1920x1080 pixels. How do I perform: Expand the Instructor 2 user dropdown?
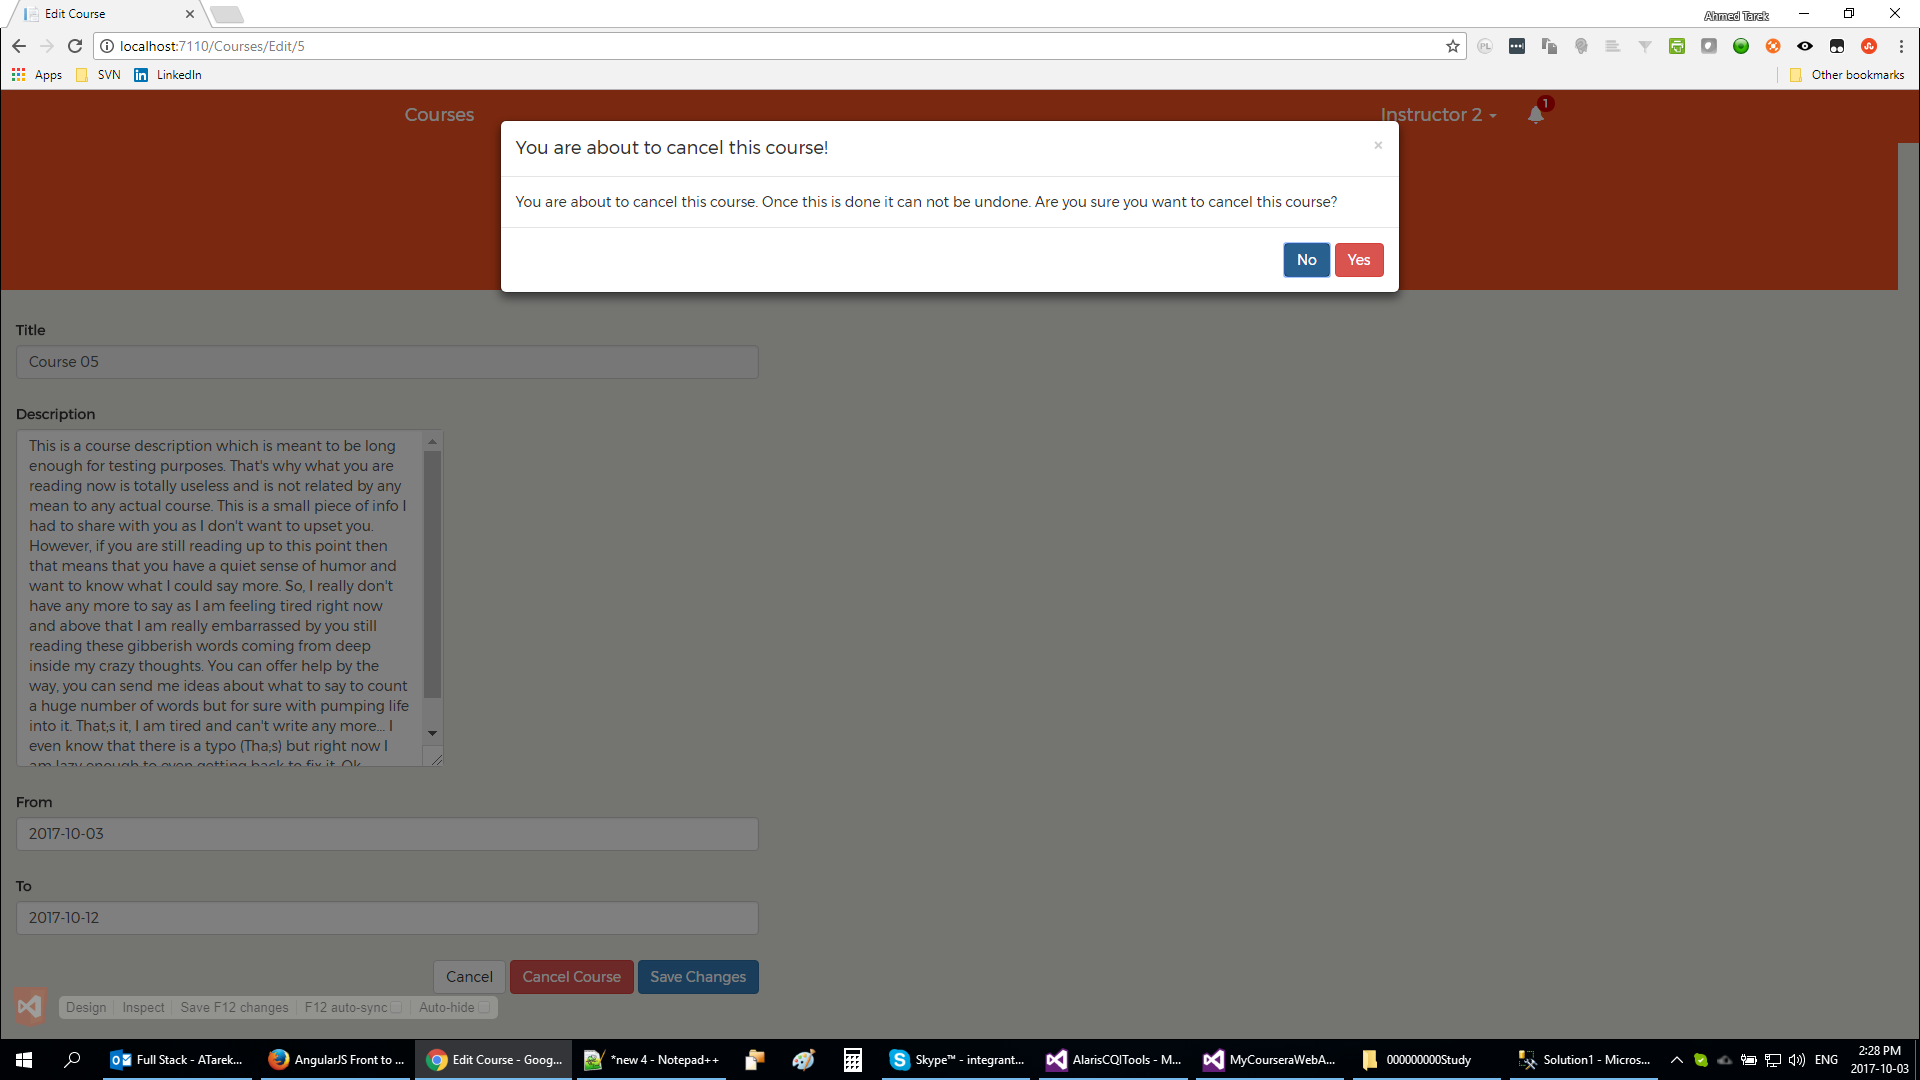pyautogui.click(x=1438, y=115)
